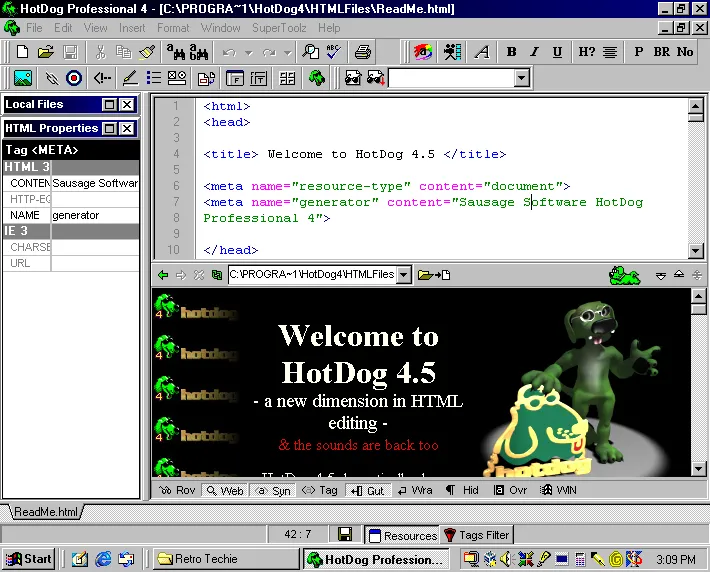Open the redo history dropdown arrow
Image resolution: width=710 pixels, height=572 pixels.
(x=288, y=53)
